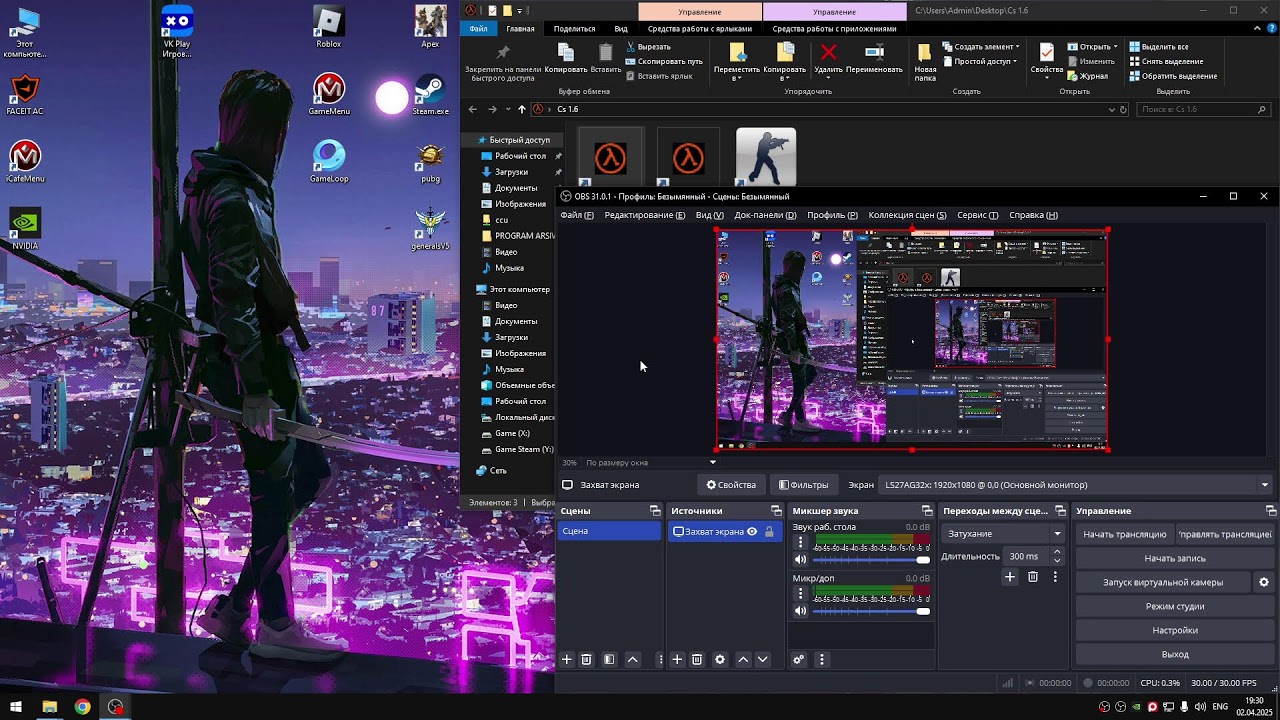Toggle visibility eye of Захват экрана source
The width and height of the screenshot is (1280, 720).
(752, 532)
